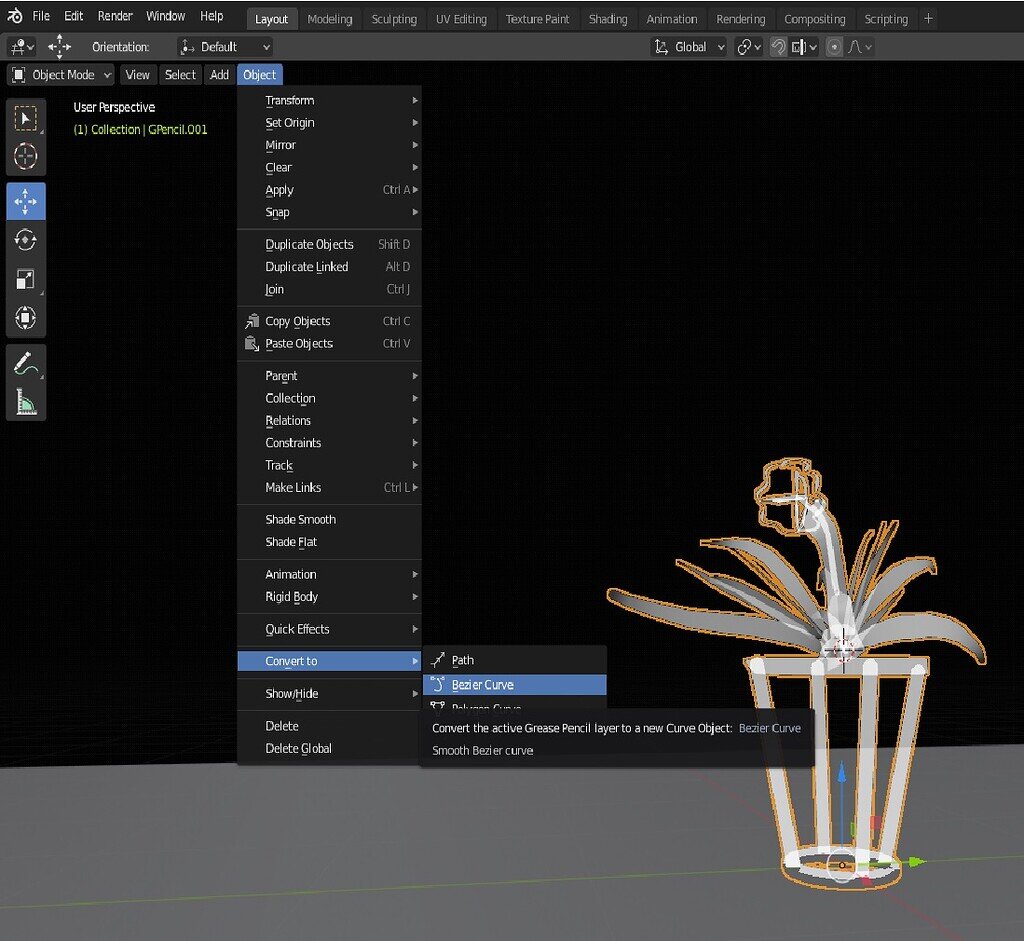Open the Object Mode dropdown
The height and width of the screenshot is (941, 1024).
pyautogui.click(x=61, y=75)
